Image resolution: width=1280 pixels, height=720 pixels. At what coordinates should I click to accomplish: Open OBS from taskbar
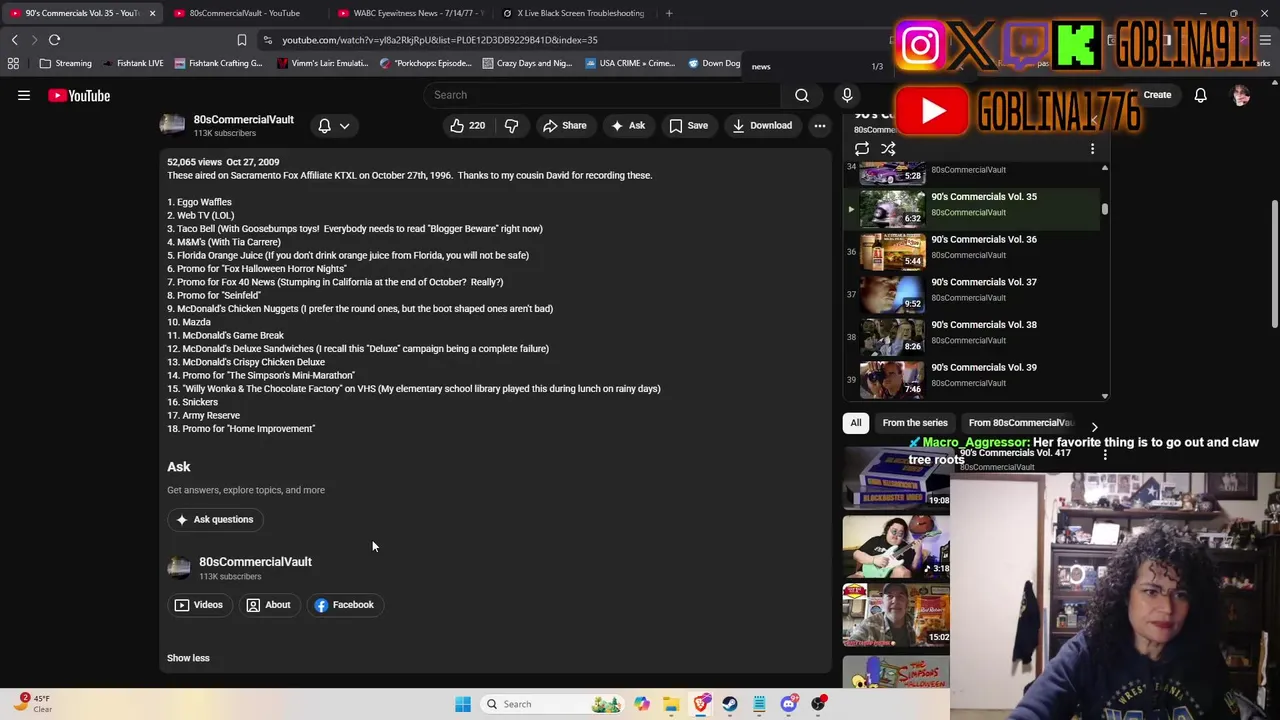(x=818, y=704)
